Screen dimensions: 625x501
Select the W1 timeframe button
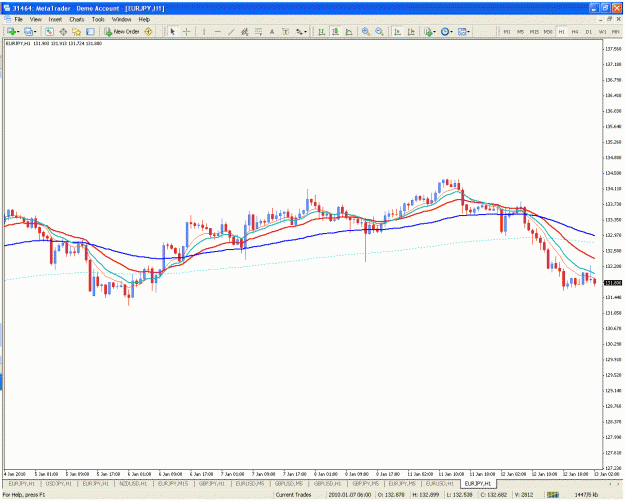pos(602,31)
